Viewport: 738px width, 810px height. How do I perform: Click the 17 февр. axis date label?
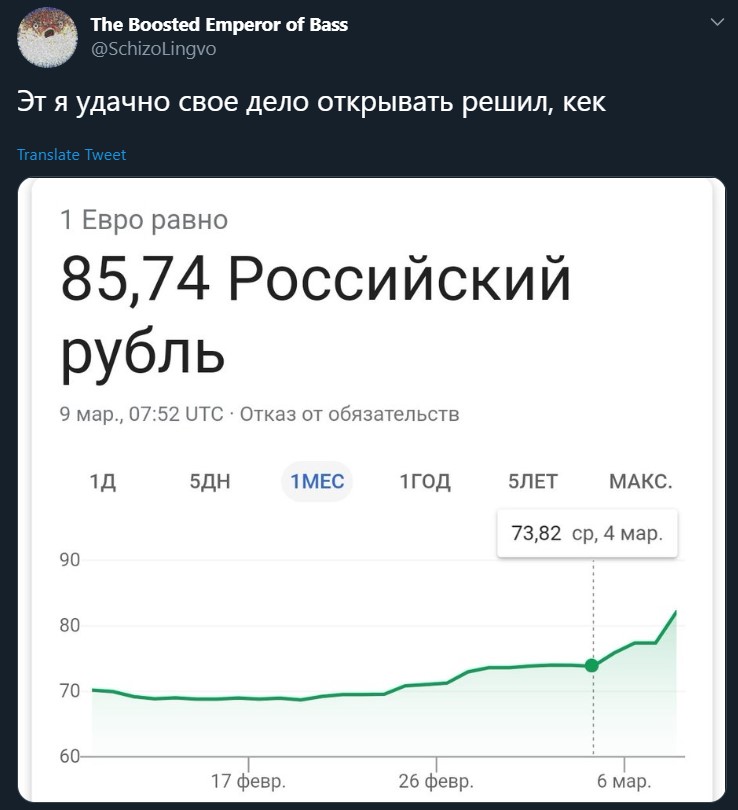pos(248,781)
